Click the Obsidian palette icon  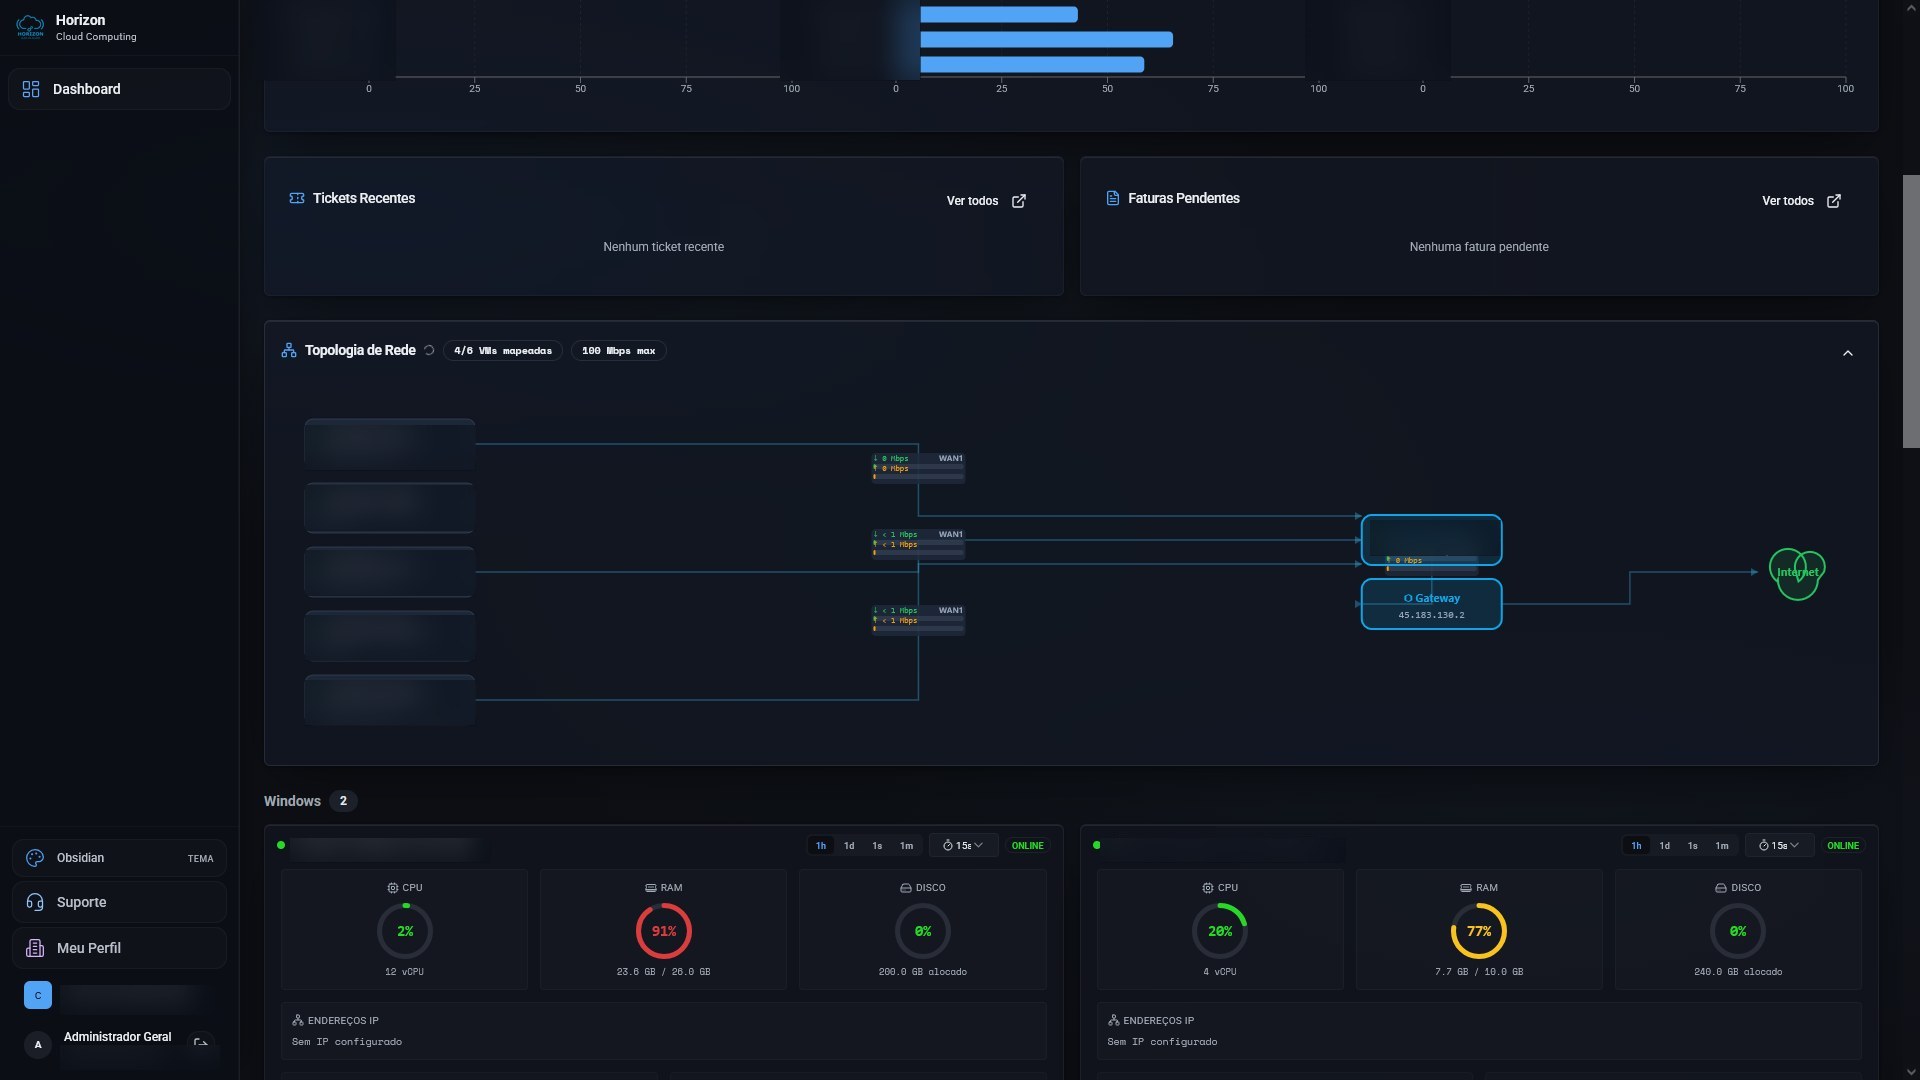pos(35,858)
